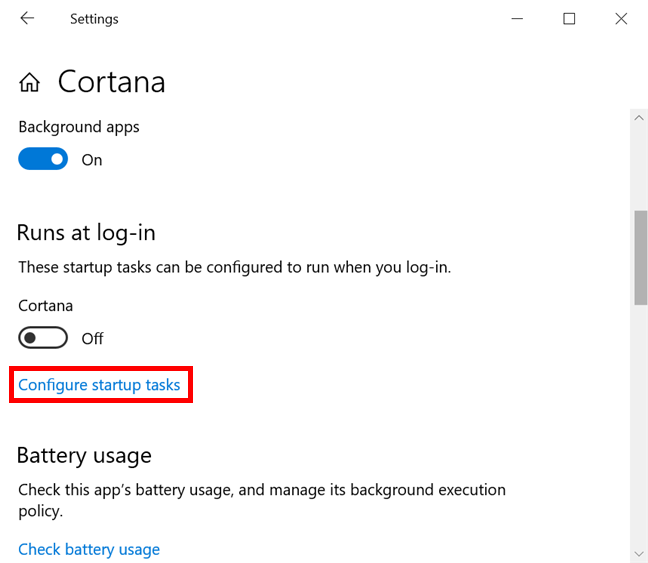Click the scrollbar track below the thumb
648x563 pixels.
click(639, 420)
